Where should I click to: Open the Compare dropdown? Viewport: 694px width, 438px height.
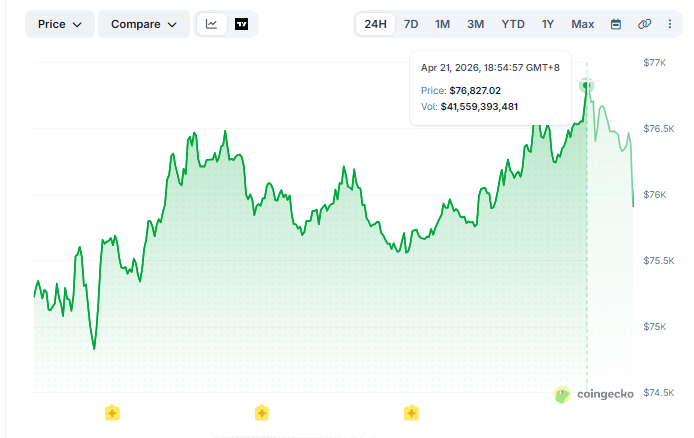(x=144, y=24)
